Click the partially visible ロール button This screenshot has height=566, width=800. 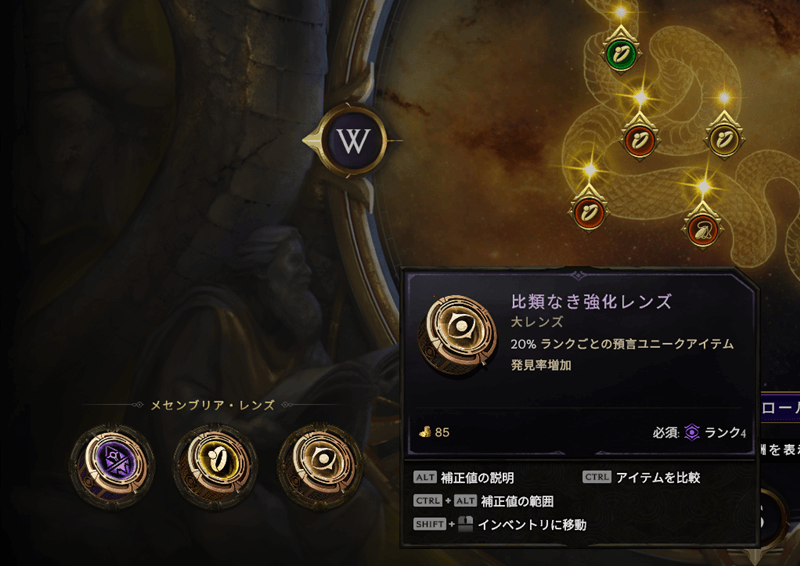780,407
